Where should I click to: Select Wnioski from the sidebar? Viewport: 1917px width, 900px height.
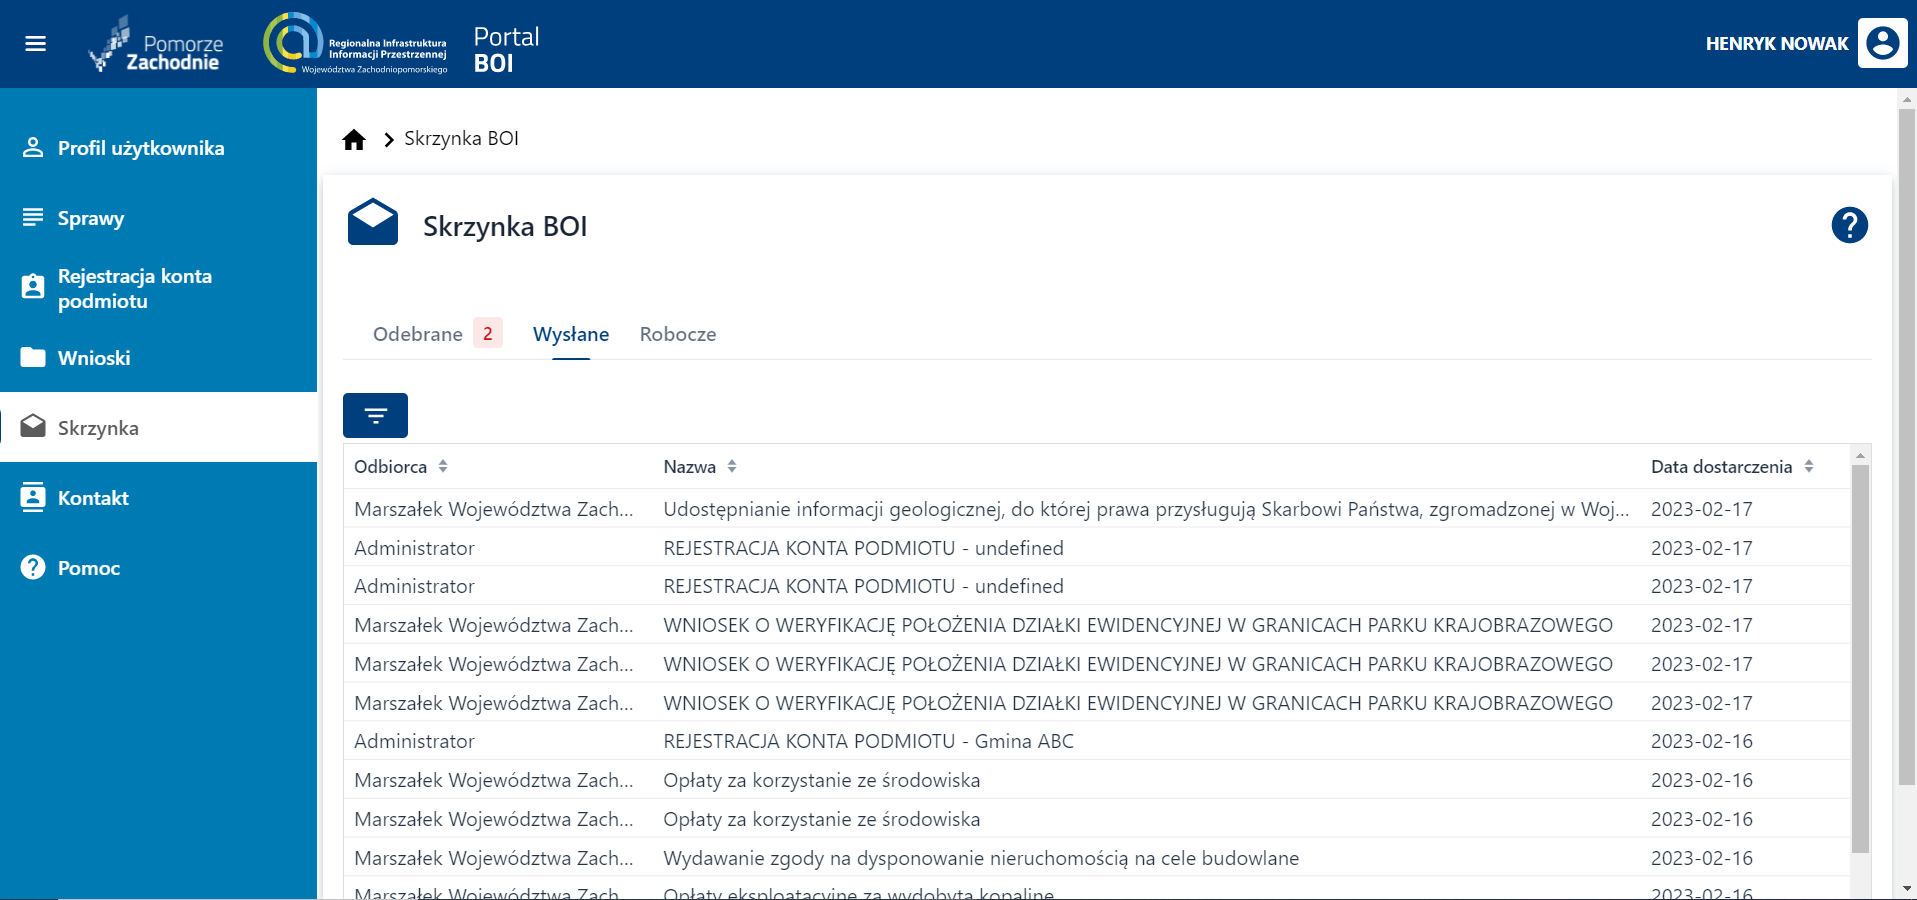pos(94,358)
